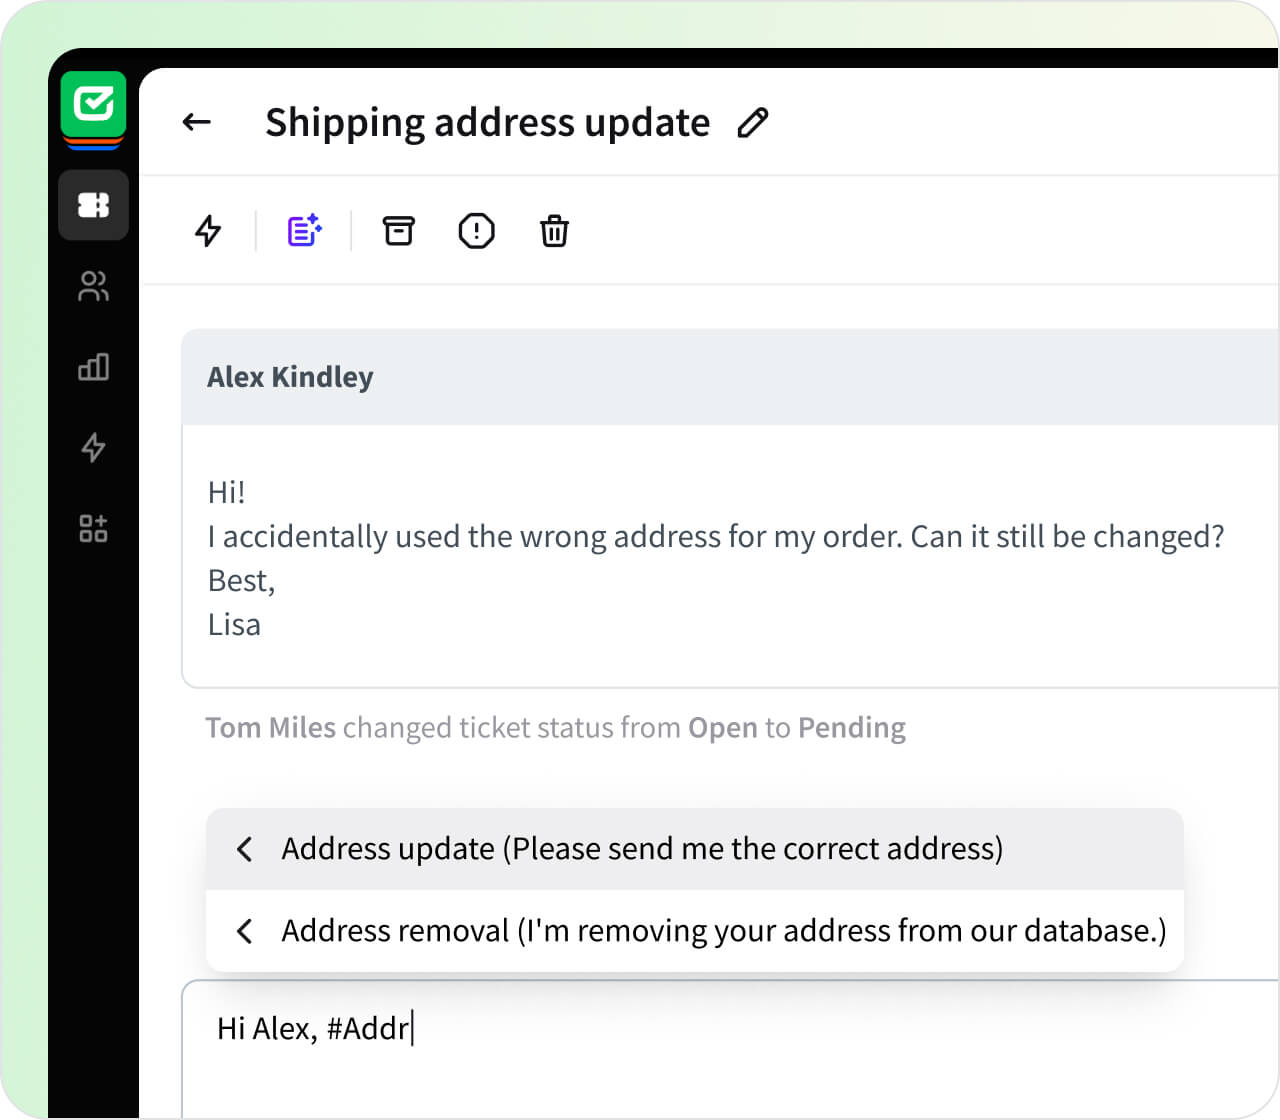Collapse the Address update suggestion chevron

pyautogui.click(x=244, y=849)
